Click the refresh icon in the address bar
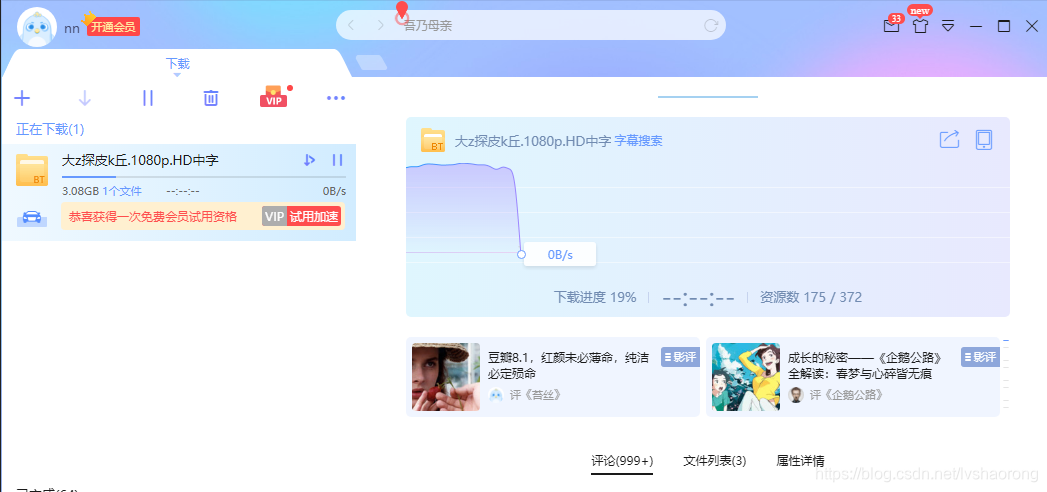 click(x=710, y=26)
